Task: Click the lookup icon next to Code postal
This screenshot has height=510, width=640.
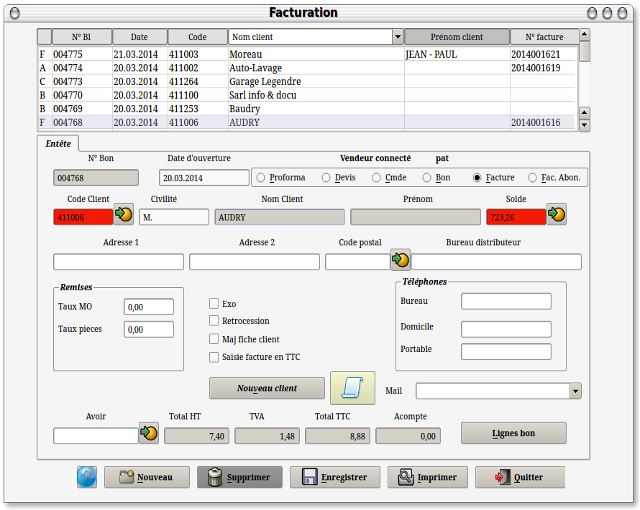Action: pyautogui.click(x=400, y=259)
